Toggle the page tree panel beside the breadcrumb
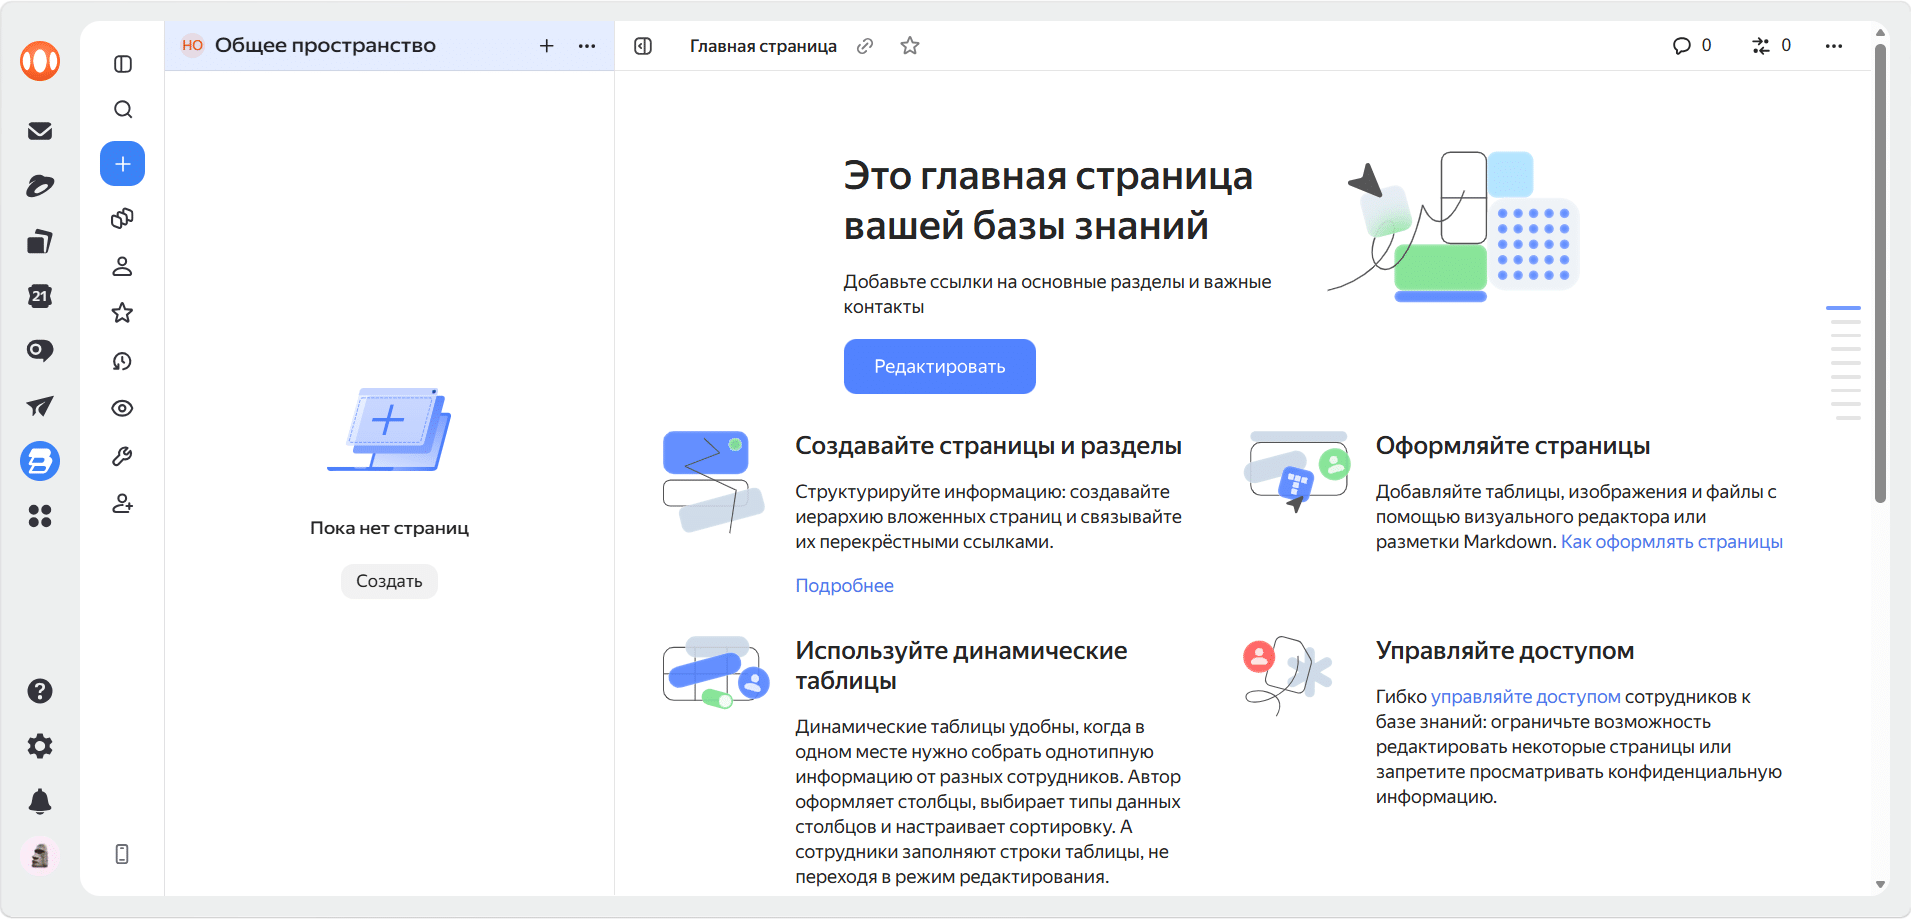This screenshot has height=919, width=1914. coord(643,46)
